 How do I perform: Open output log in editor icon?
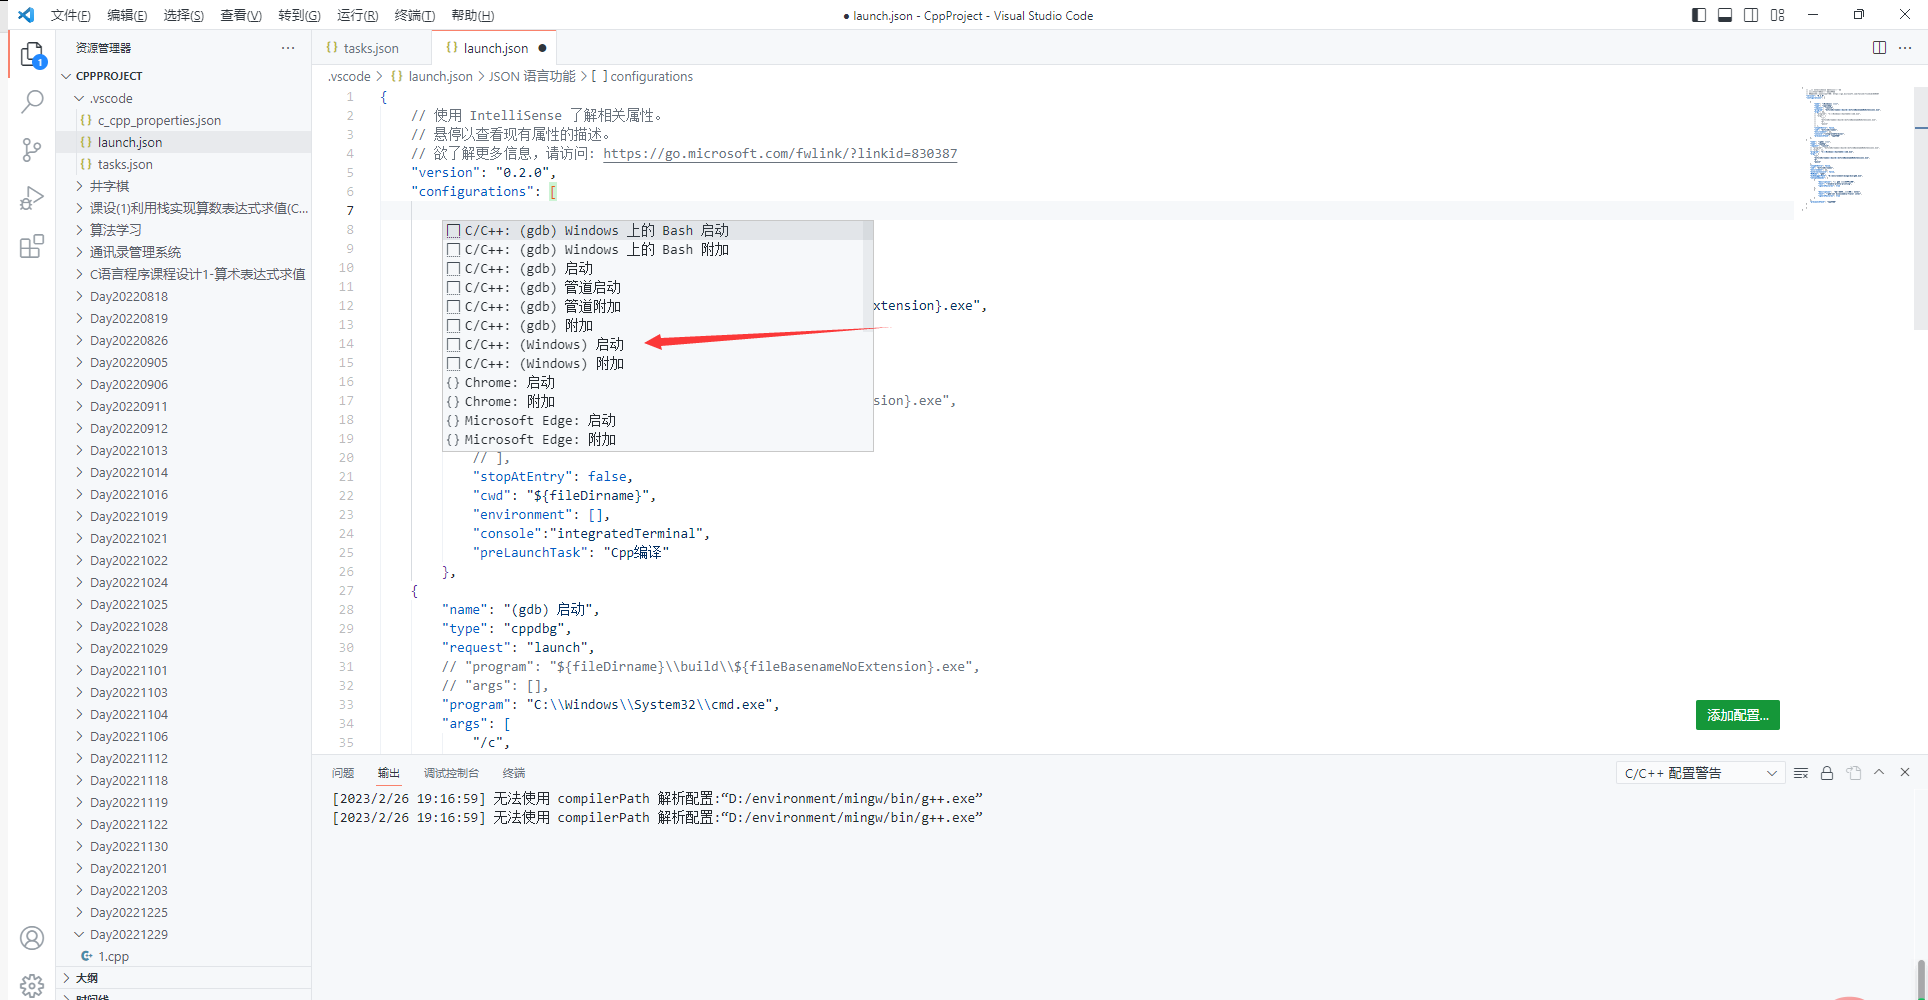(x=1854, y=773)
